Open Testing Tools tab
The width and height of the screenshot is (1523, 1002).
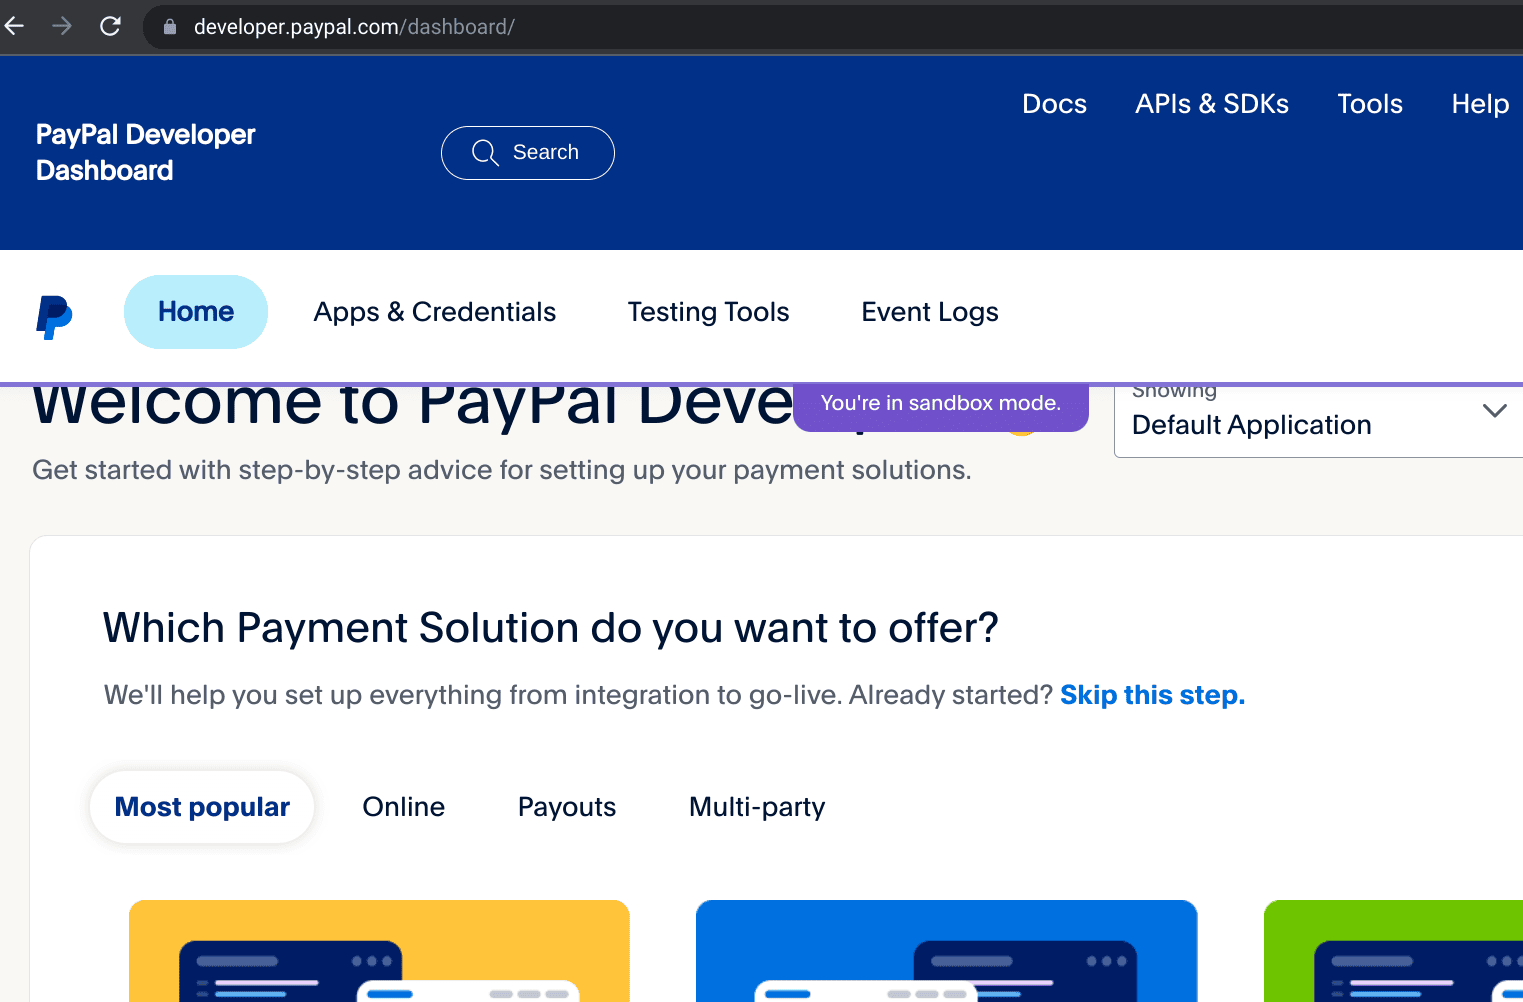[709, 312]
